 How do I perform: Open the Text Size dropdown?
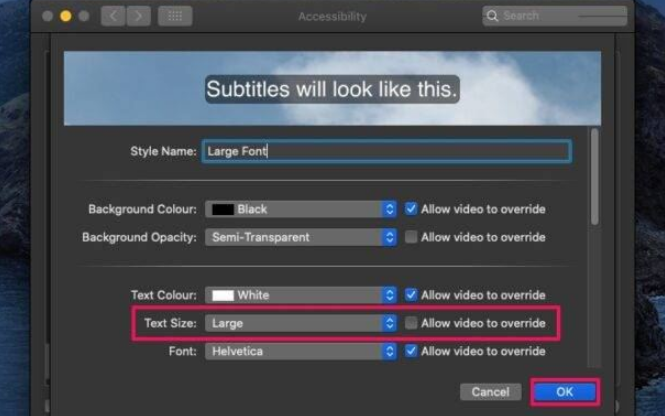click(x=301, y=323)
